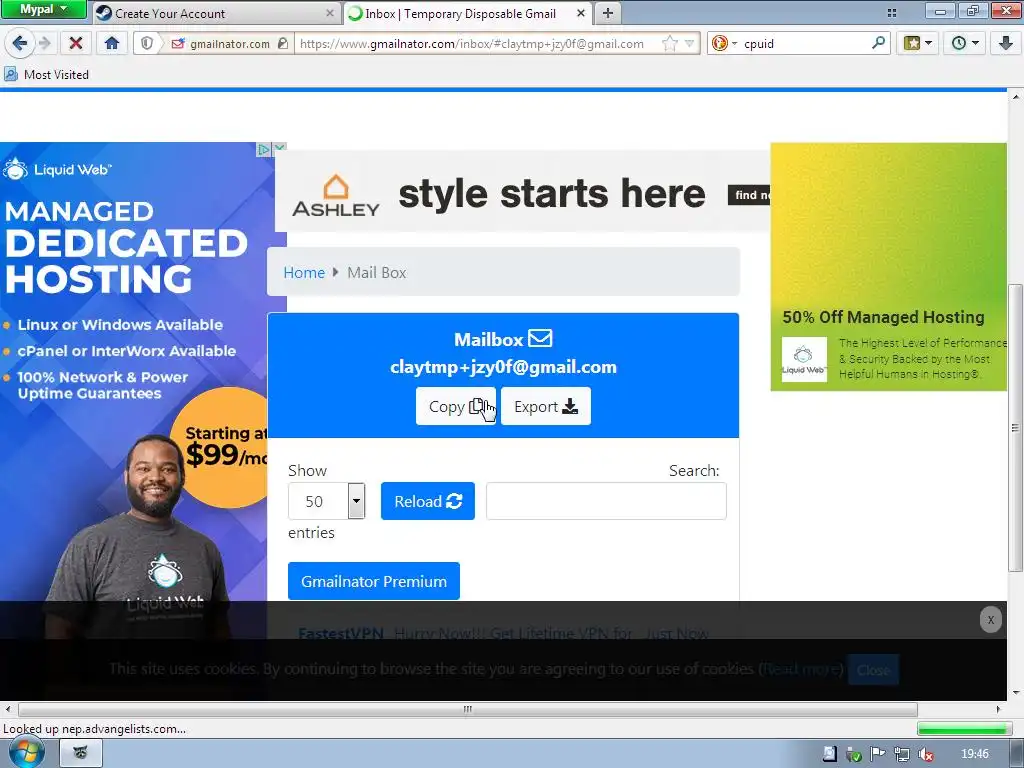
Task: Click the FastestVPN inbox entry
Action: [x=504, y=633]
